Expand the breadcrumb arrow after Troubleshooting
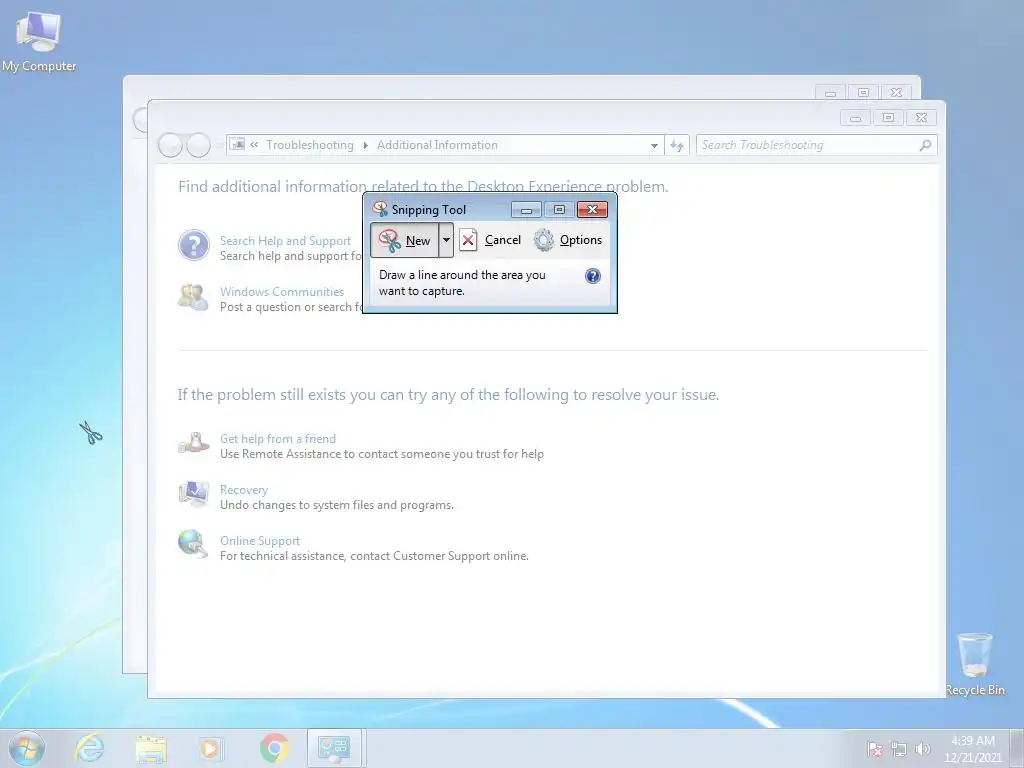1024x768 pixels. click(365, 145)
